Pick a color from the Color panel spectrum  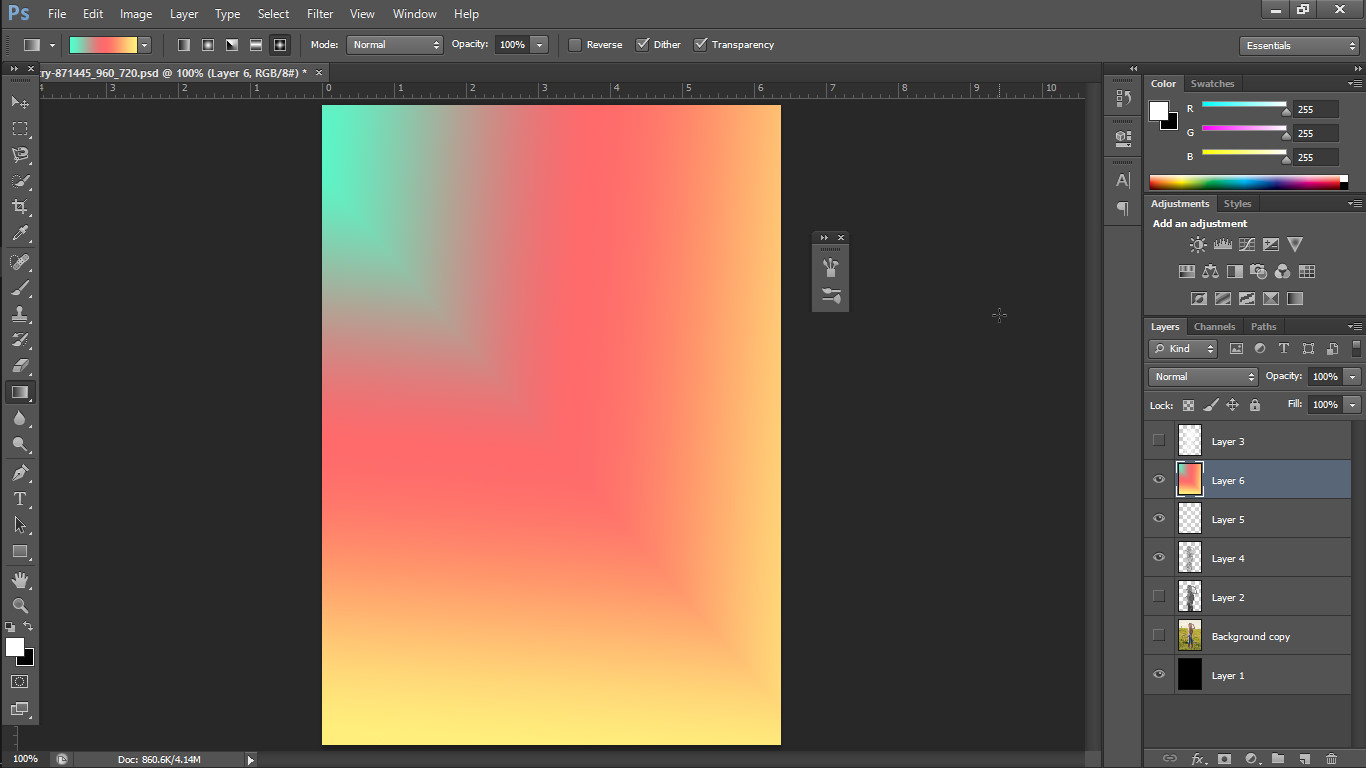point(1244,182)
